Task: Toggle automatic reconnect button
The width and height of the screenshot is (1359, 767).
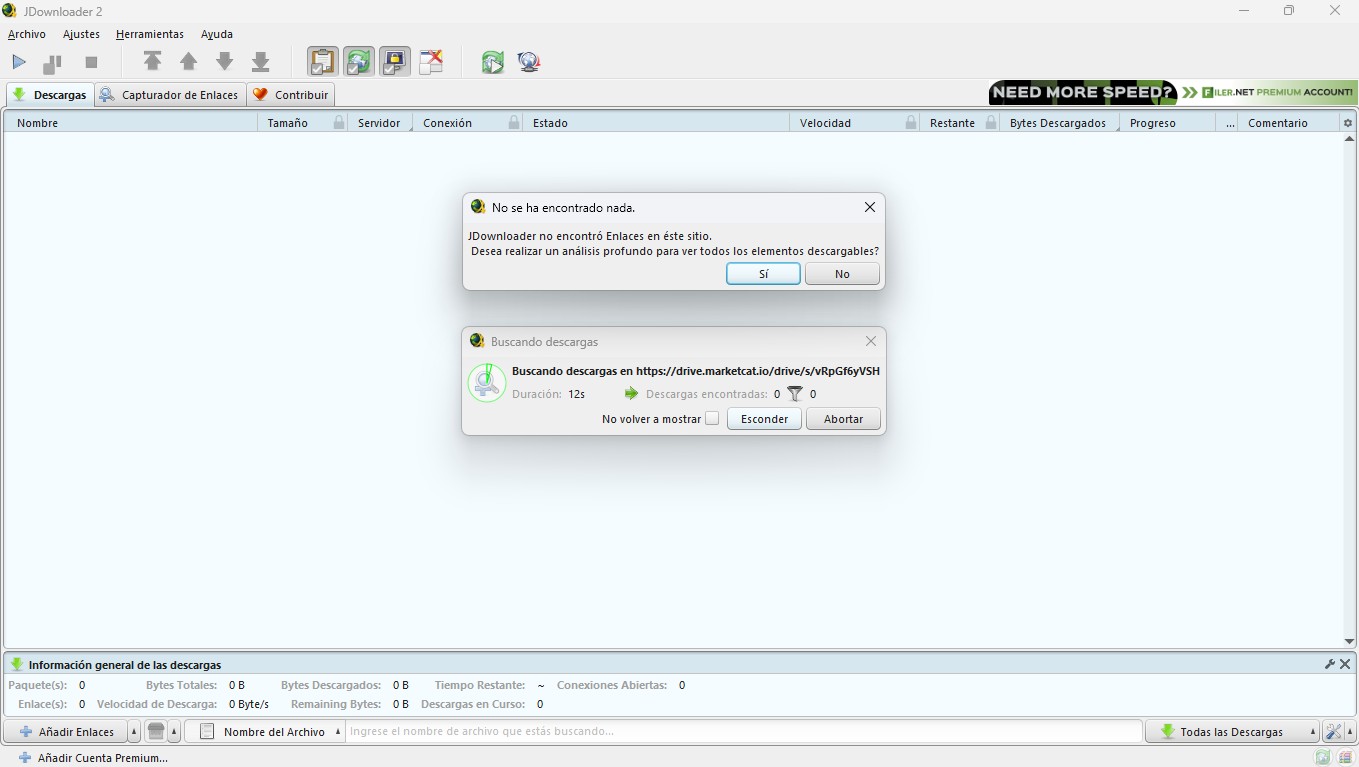Action: pos(358,62)
